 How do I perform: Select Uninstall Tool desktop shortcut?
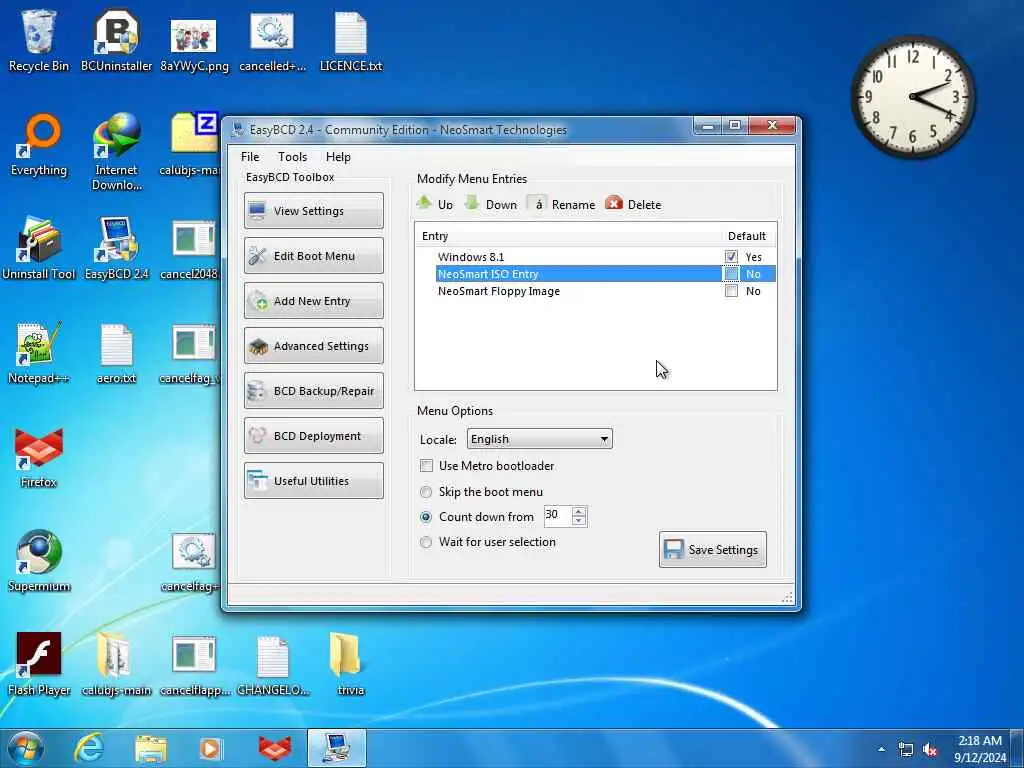coord(39,248)
